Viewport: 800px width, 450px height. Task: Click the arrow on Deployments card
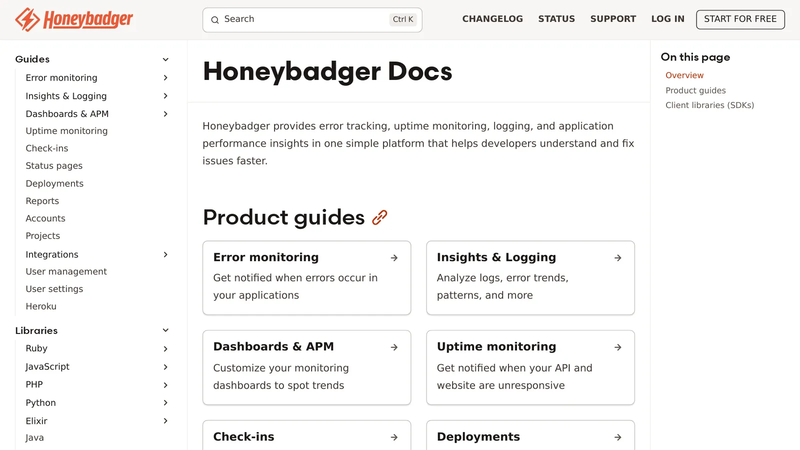pos(617,437)
